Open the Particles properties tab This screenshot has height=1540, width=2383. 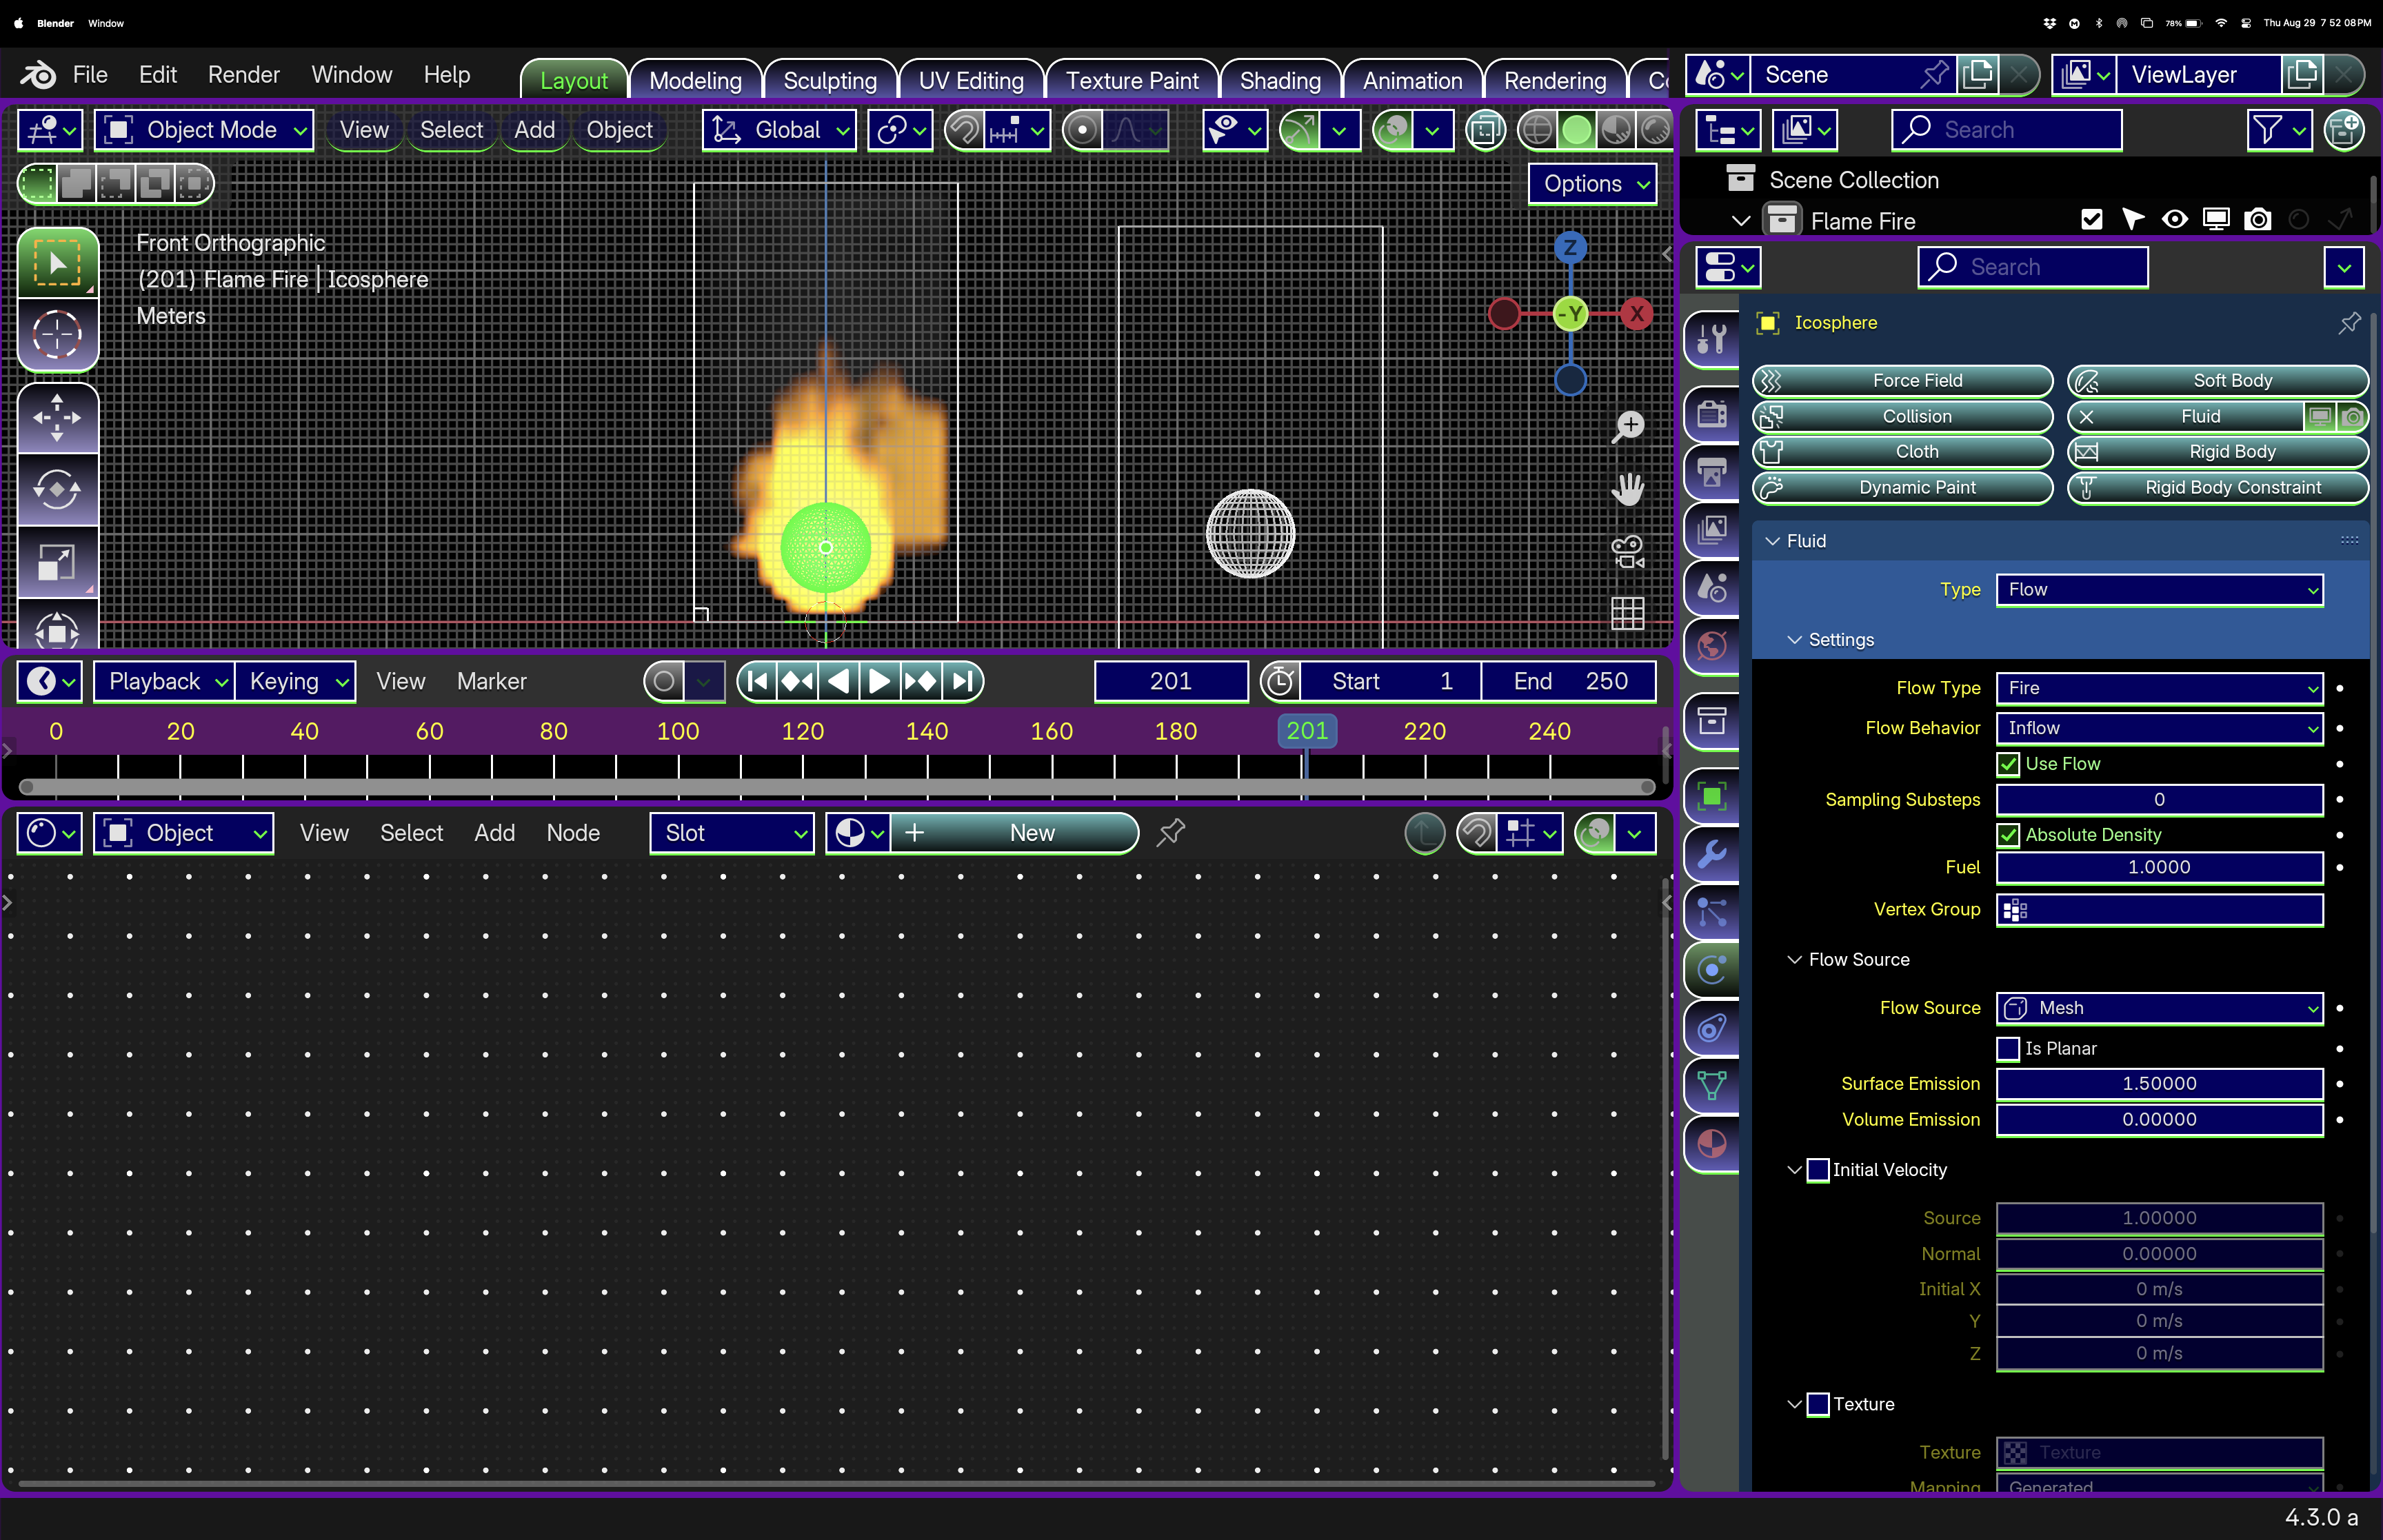coord(1712,912)
